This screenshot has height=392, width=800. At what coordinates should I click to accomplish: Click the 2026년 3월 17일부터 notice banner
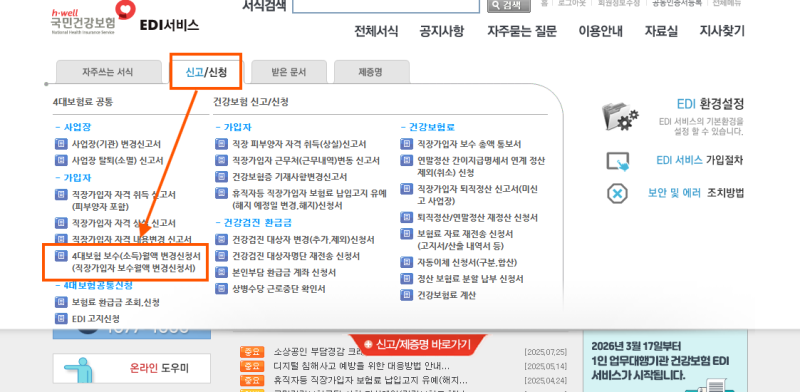(665, 361)
